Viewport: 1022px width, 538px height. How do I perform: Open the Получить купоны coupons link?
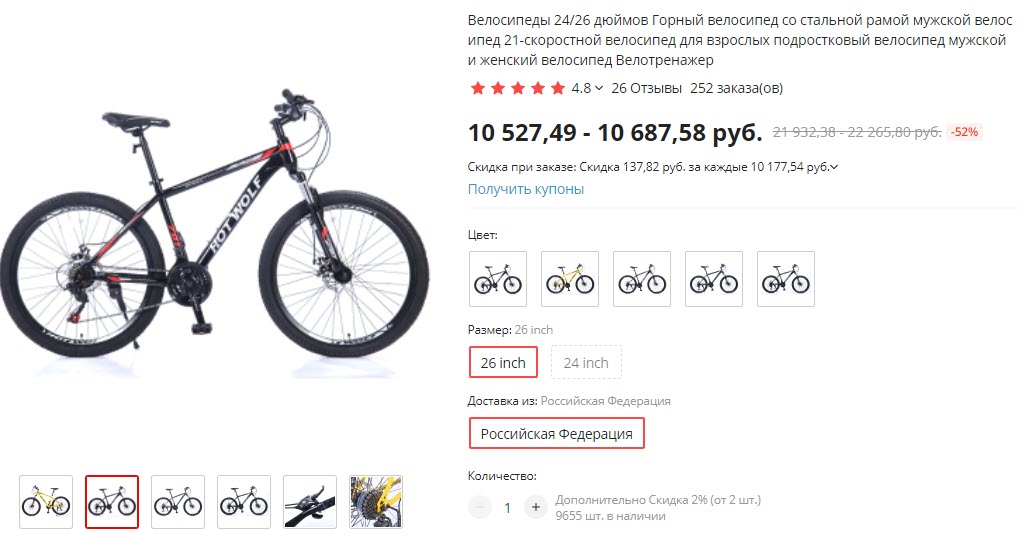coord(526,189)
